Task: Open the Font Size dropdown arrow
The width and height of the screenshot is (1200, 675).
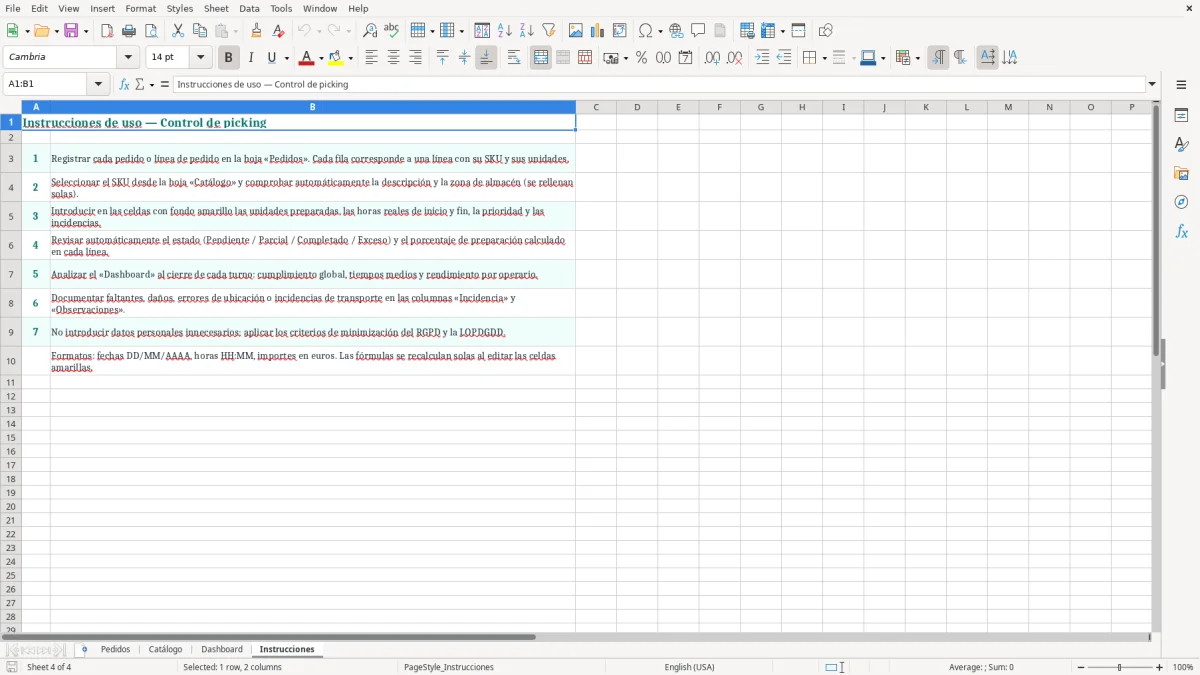Action: [200, 58]
